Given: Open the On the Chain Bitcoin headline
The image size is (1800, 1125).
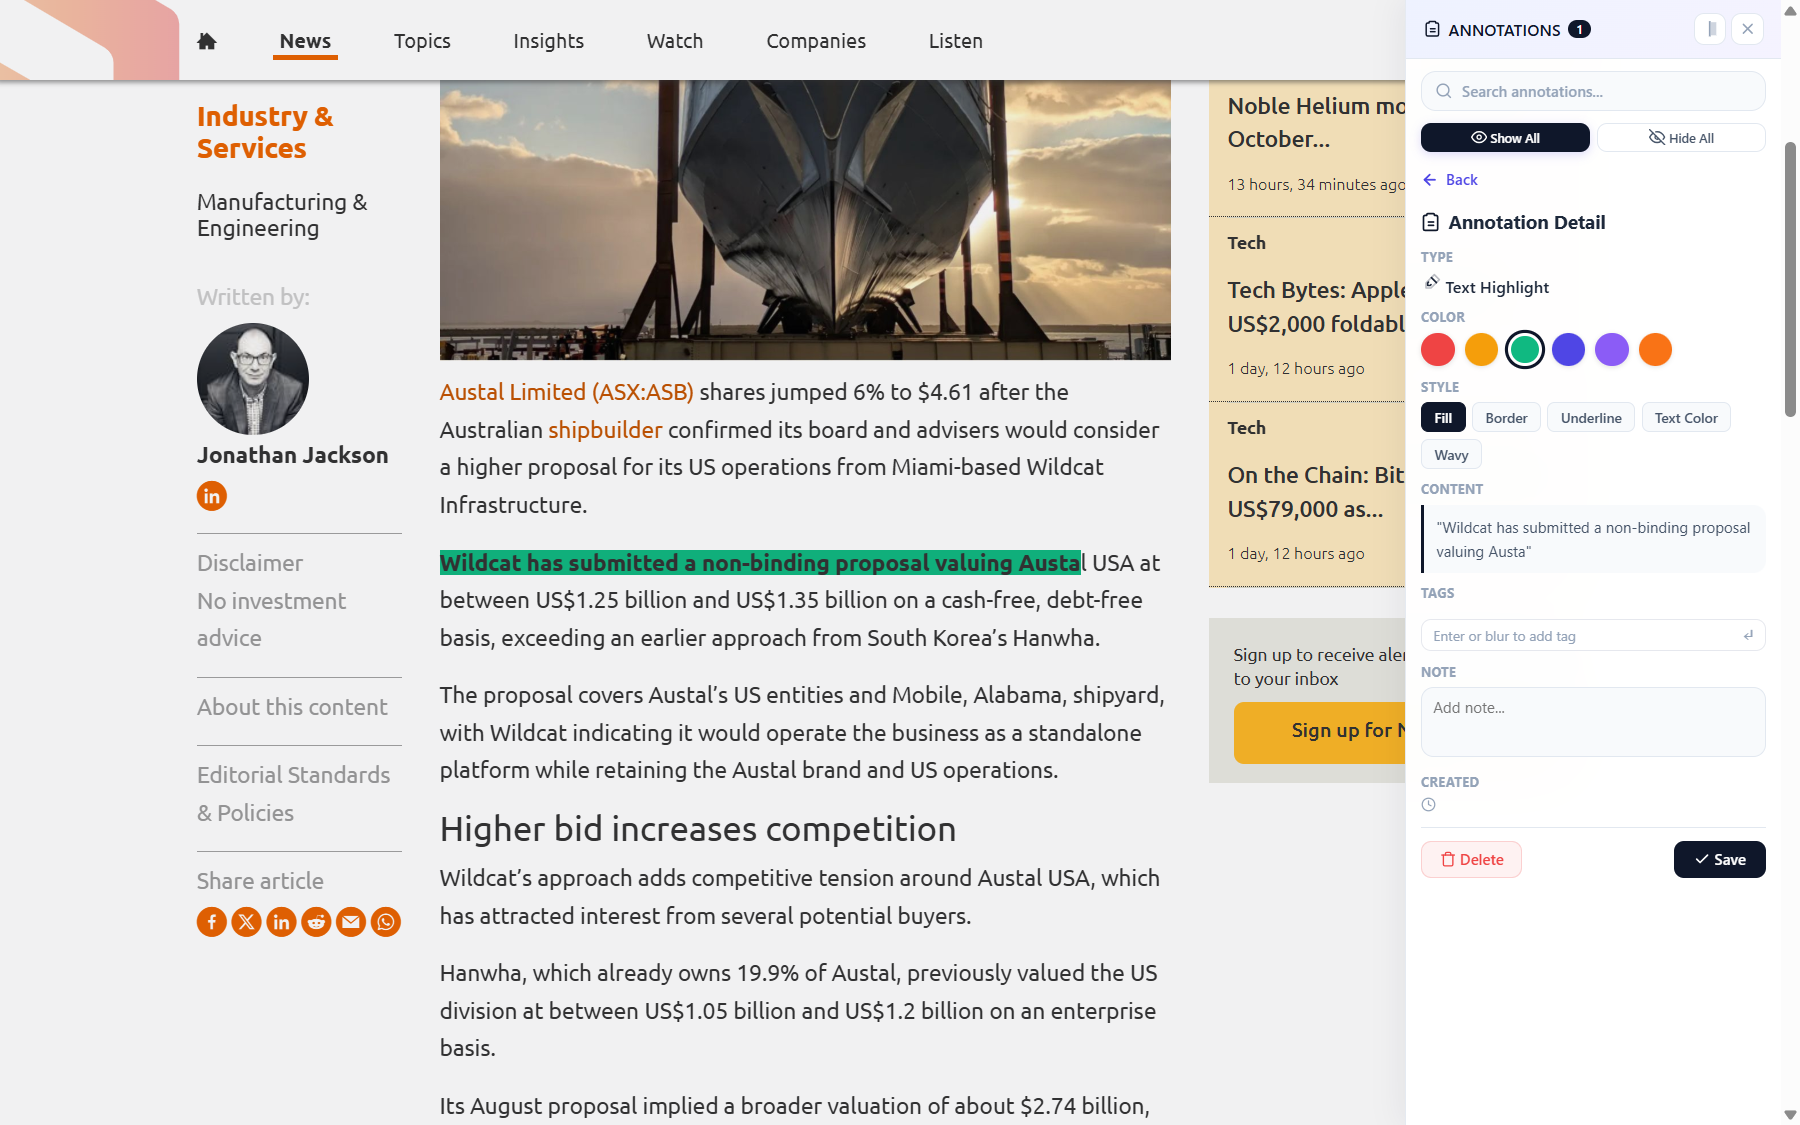Looking at the screenshot, I should (x=1316, y=492).
